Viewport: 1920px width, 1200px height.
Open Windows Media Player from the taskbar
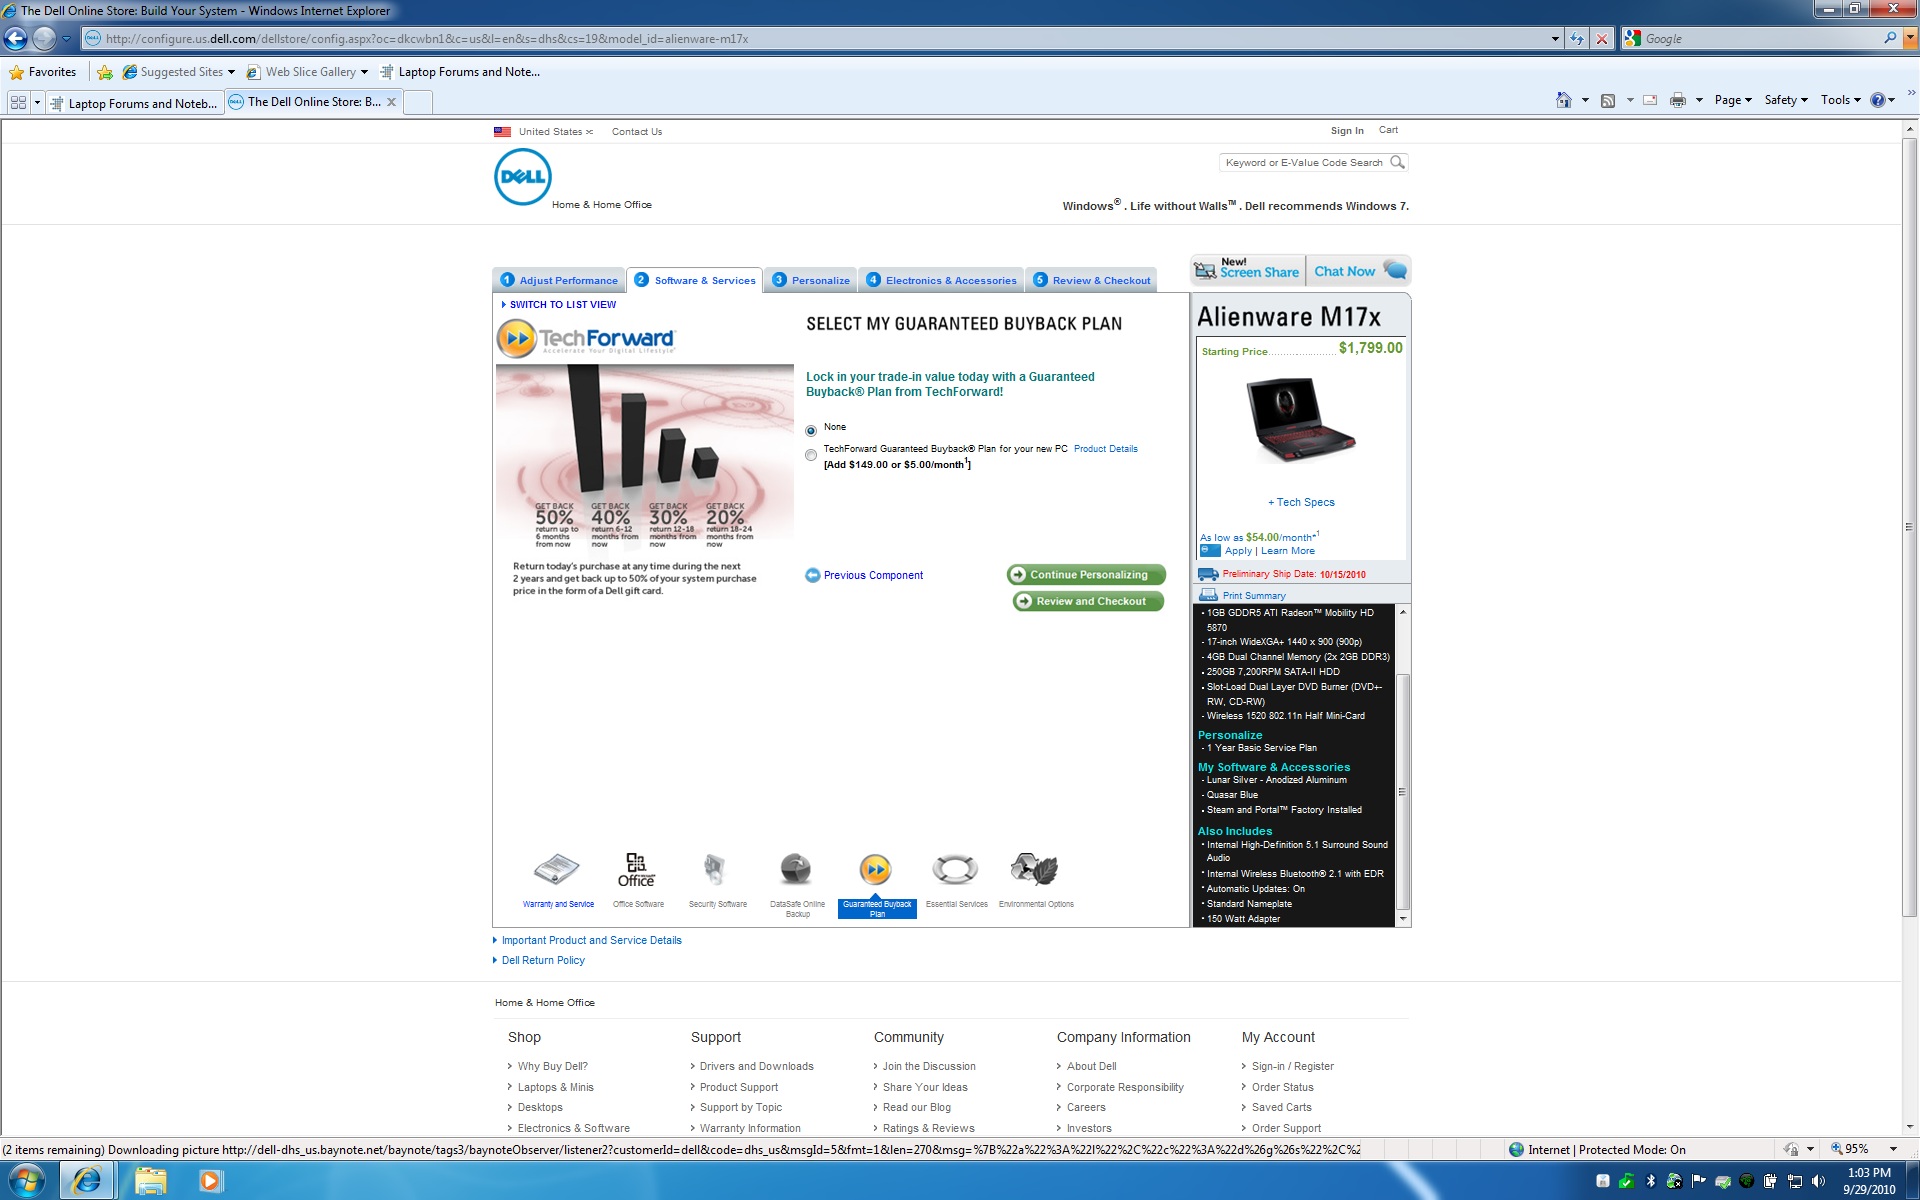click(x=209, y=1181)
